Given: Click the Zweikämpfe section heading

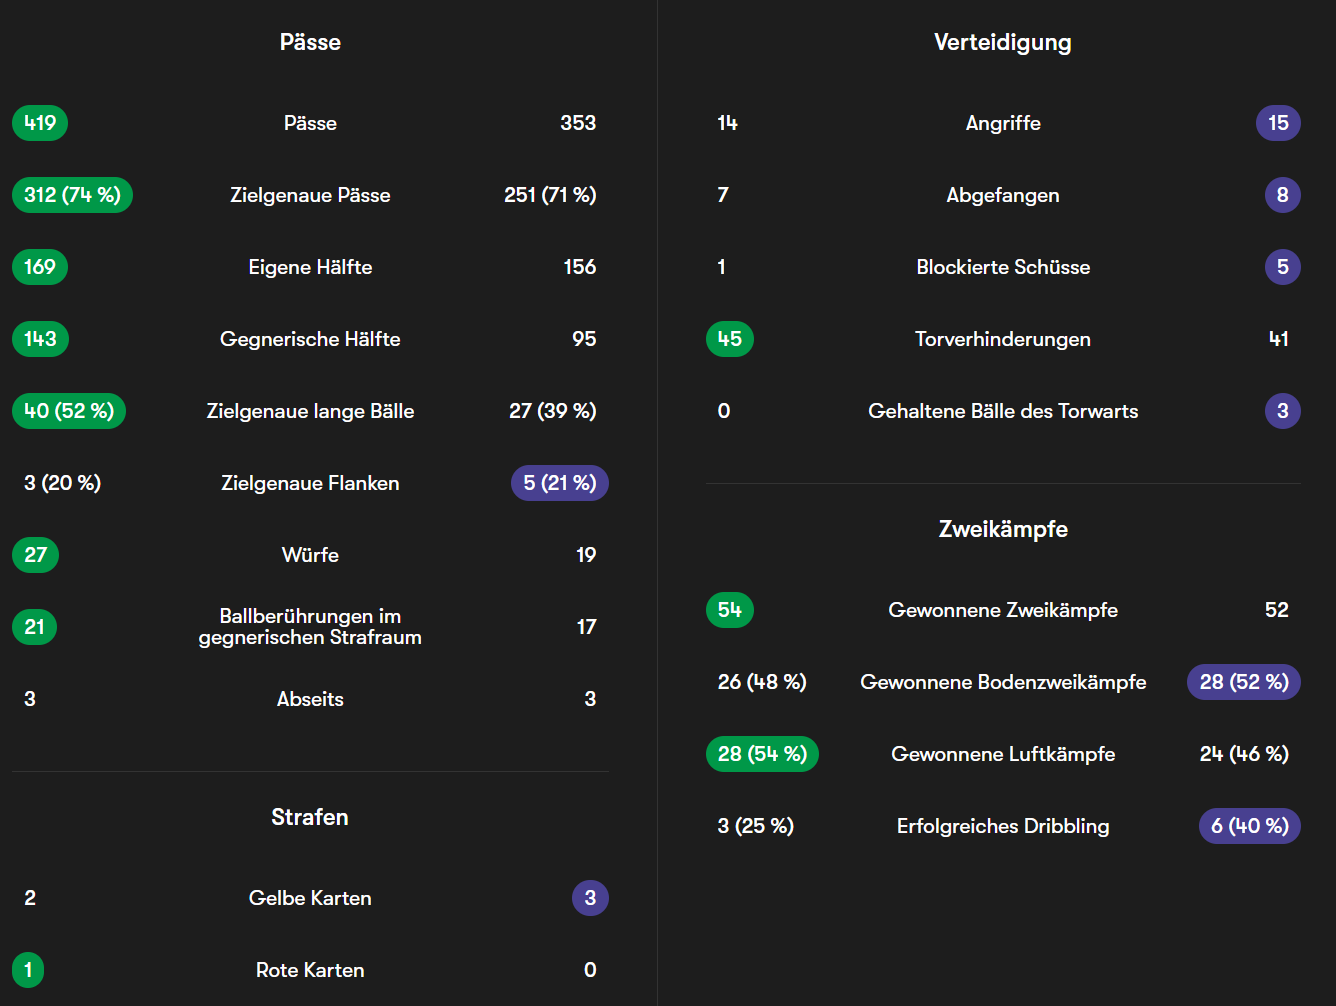Looking at the screenshot, I should pyautogui.click(x=1002, y=529).
